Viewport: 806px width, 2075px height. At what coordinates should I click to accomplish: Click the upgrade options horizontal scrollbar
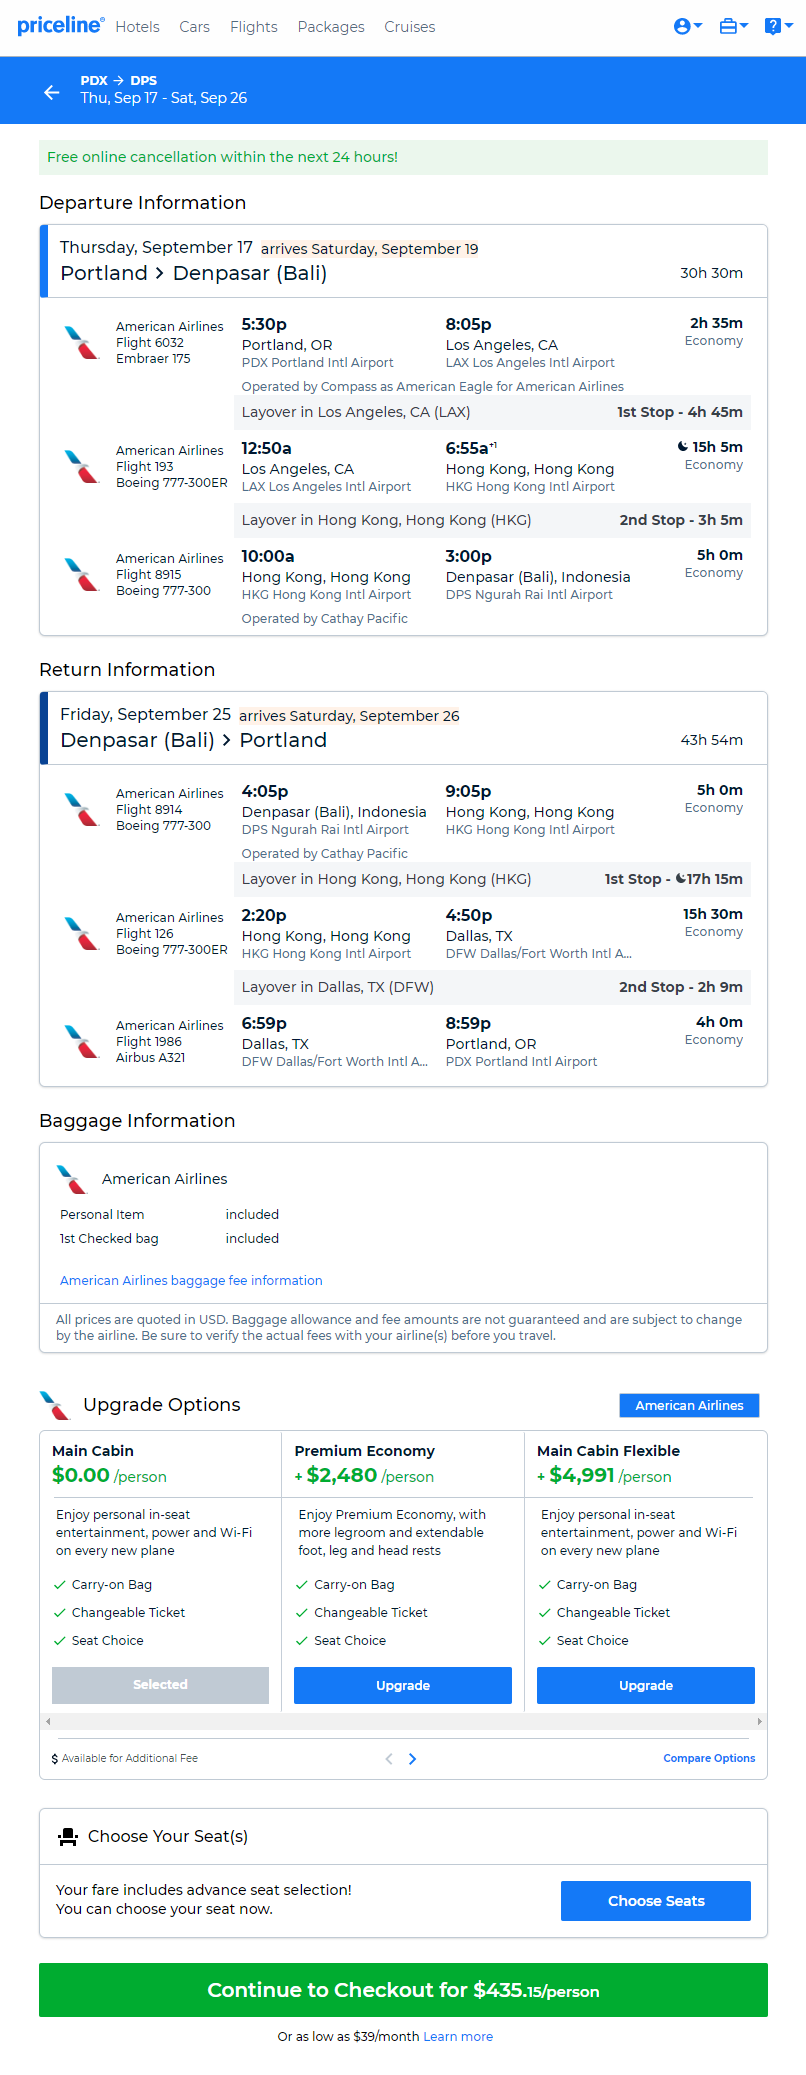click(x=403, y=1721)
